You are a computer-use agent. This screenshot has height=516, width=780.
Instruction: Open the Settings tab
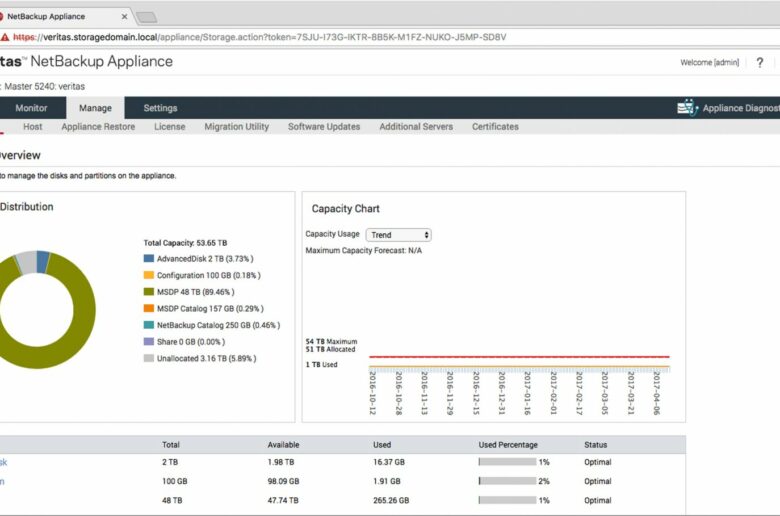[160, 108]
